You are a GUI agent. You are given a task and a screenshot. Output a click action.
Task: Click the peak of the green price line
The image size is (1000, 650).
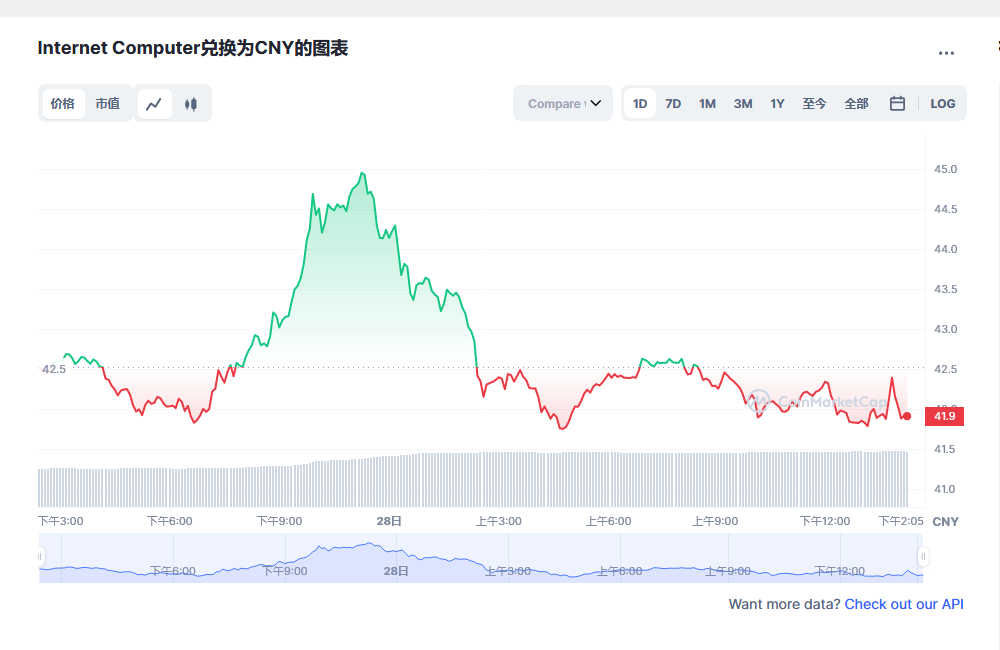pos(362,173)
